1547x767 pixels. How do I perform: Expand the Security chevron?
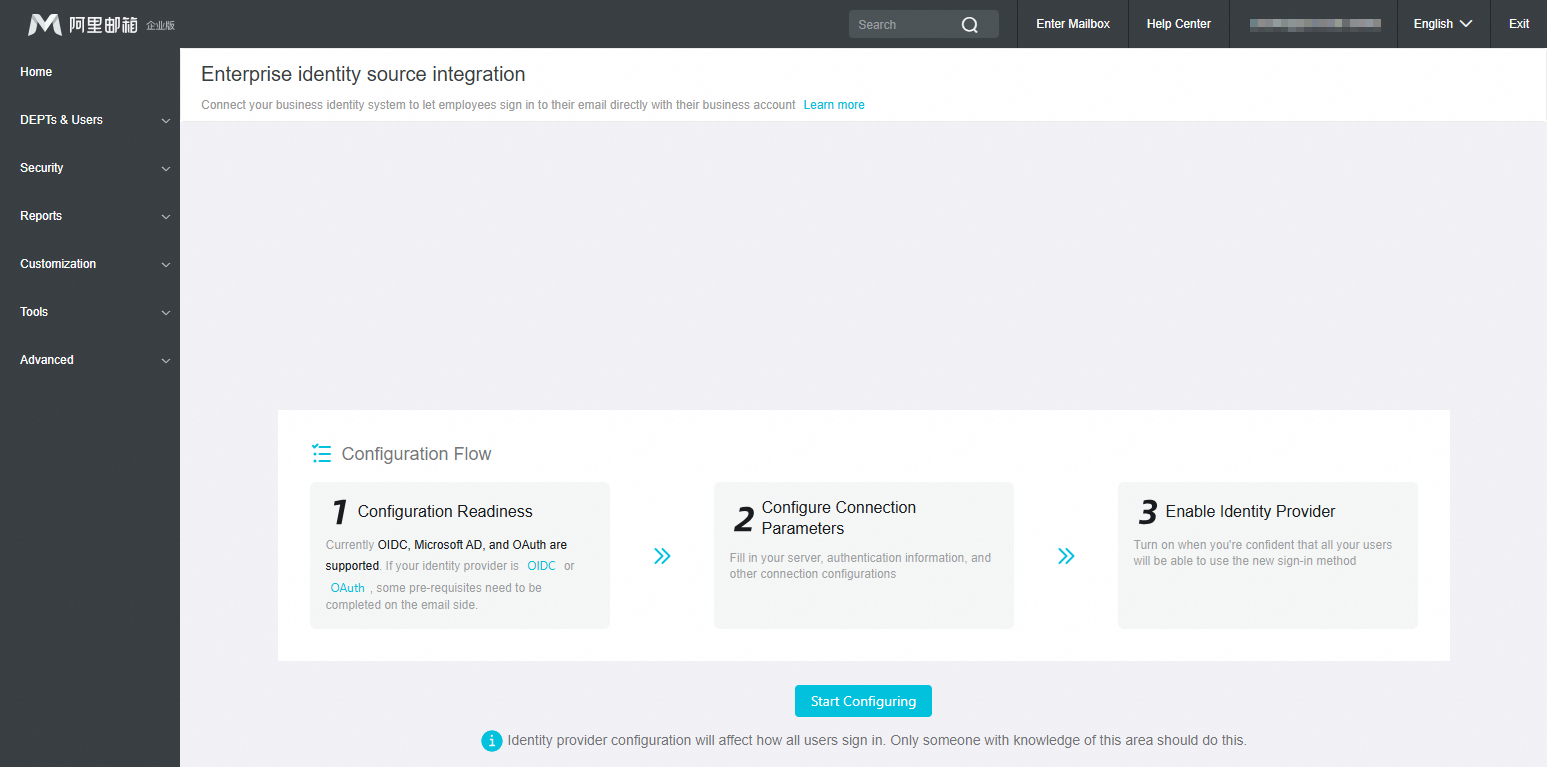(x=166, y=169)
